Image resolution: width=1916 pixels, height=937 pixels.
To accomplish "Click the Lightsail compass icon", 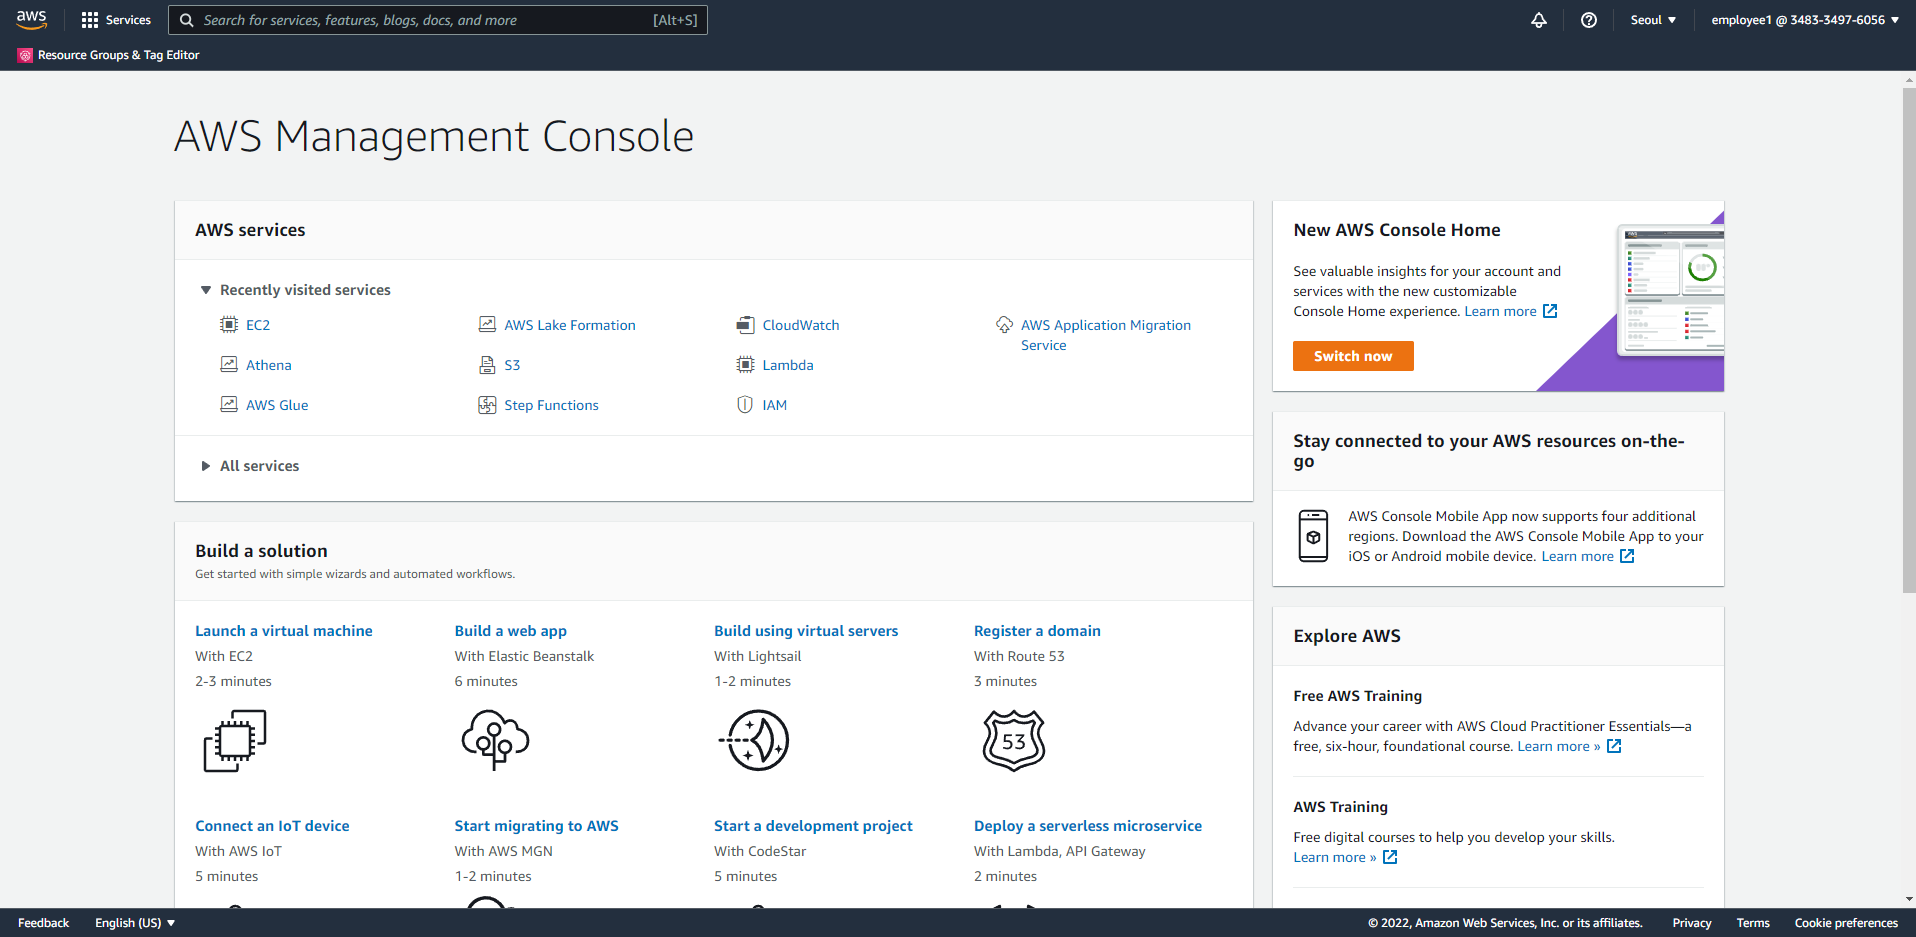I will tap(755, 740).
